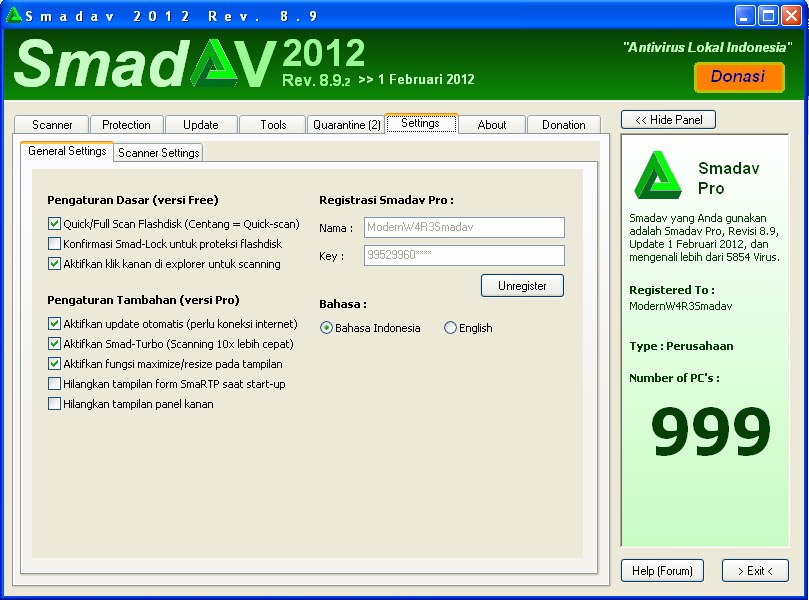The width and height of the screenshot is (809, 600).
Task: Click the '999' number of PCs text
Action: pyautogui.click(x=710, y=431)
